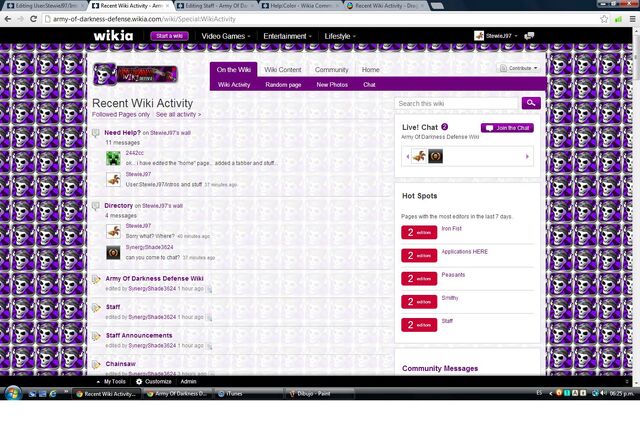Click the search magnifier button

coord(531,103)
